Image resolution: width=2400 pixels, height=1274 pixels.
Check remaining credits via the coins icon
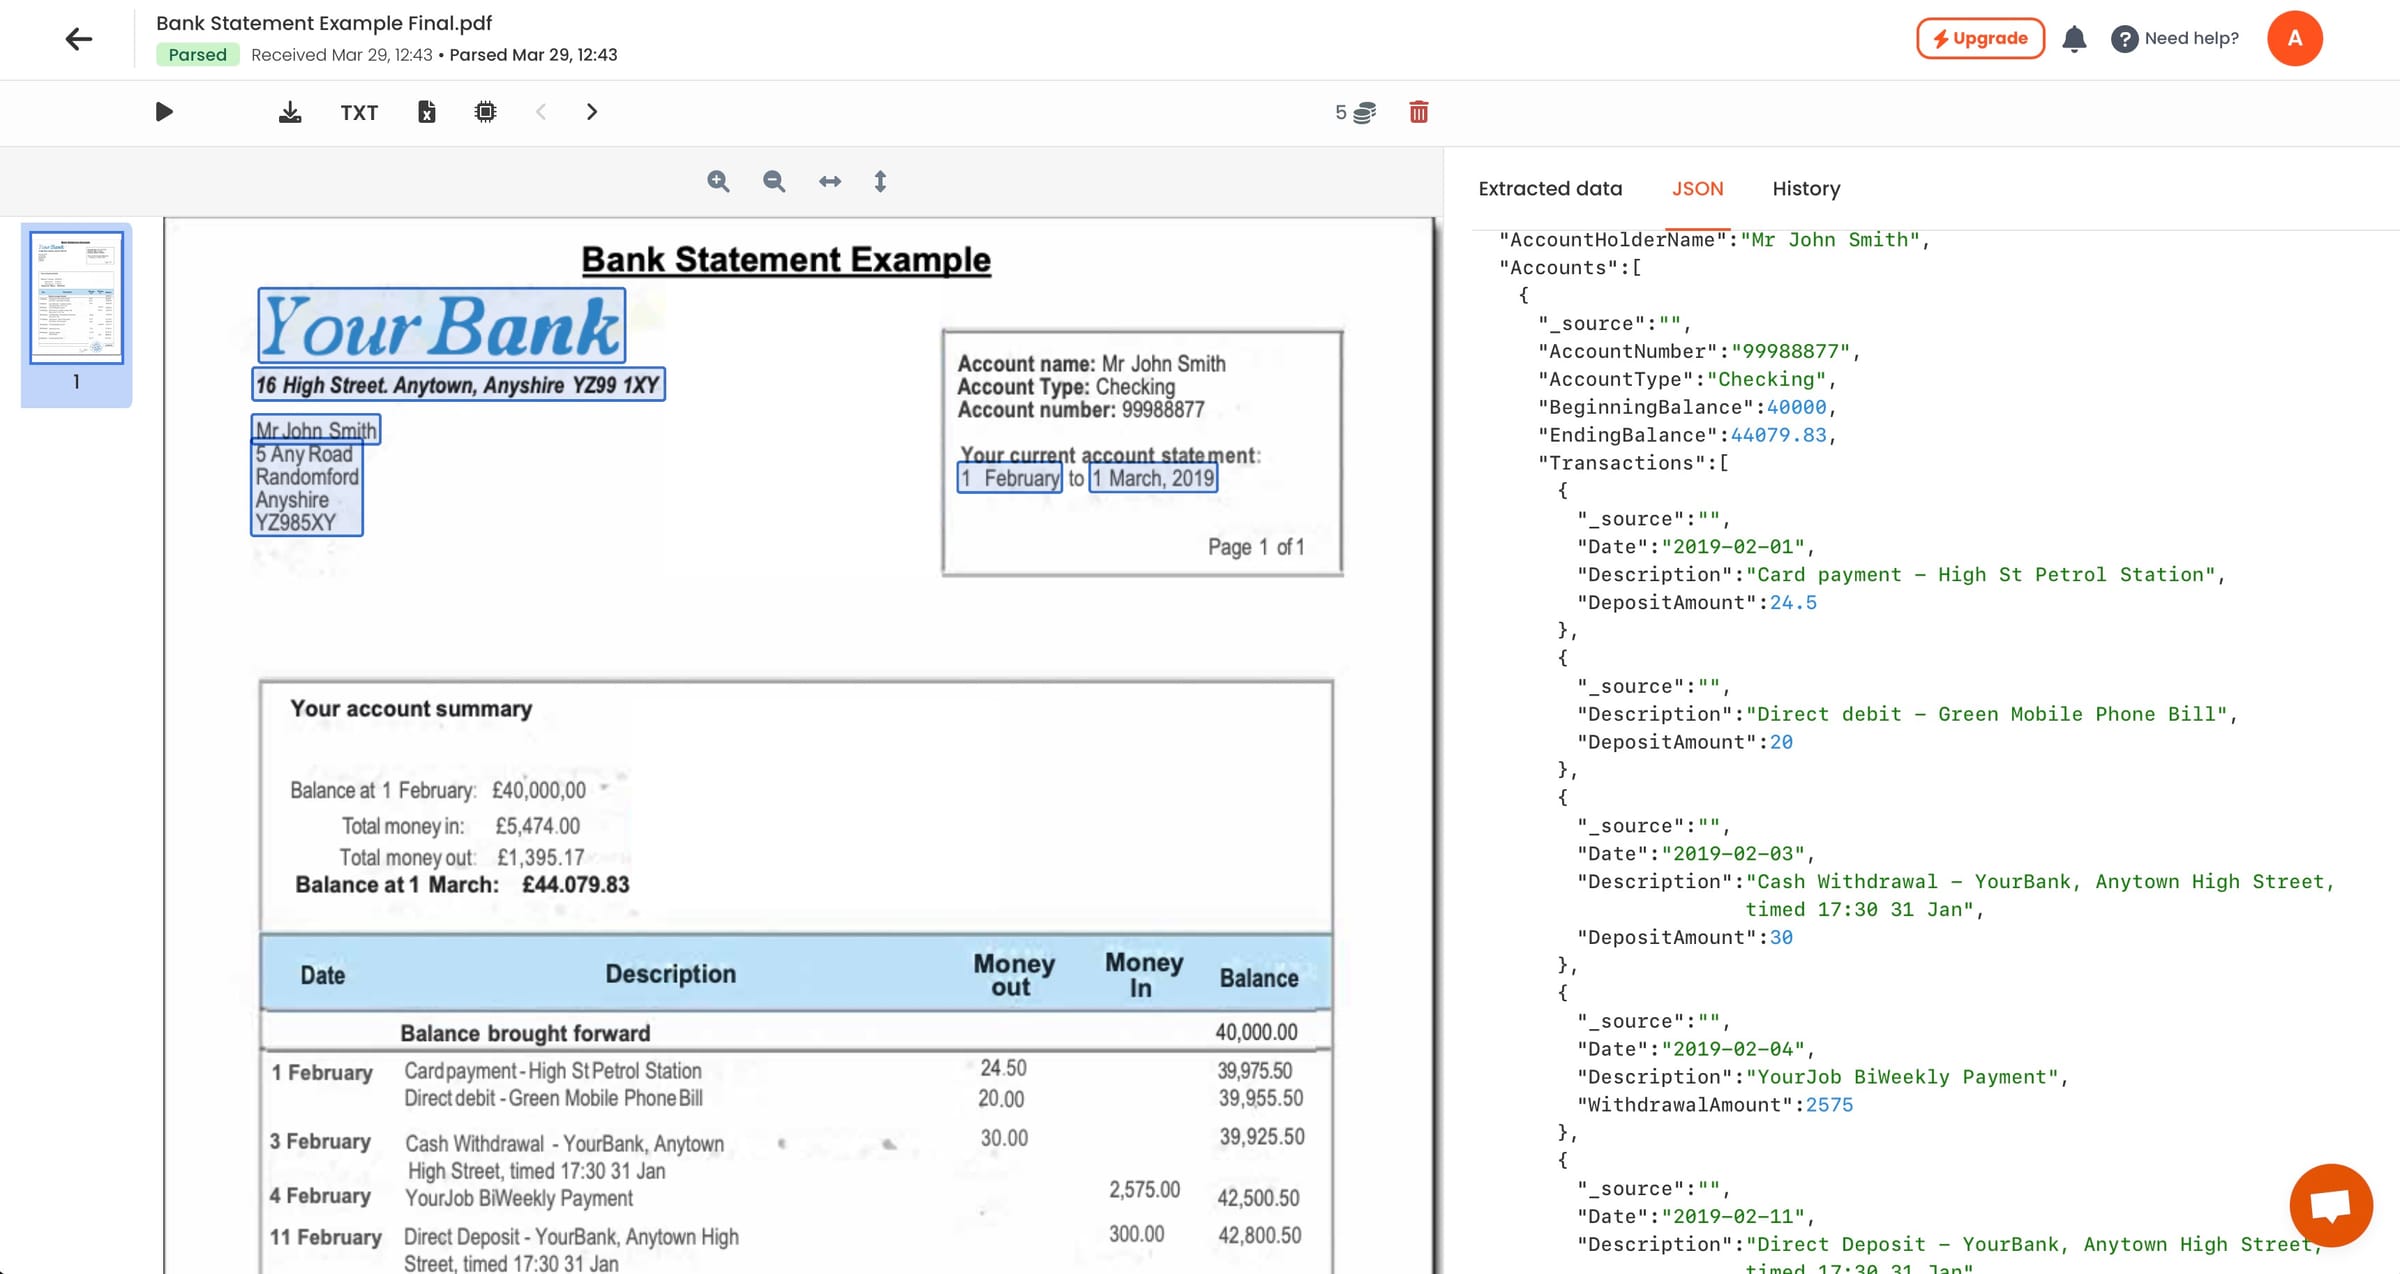1366,112
